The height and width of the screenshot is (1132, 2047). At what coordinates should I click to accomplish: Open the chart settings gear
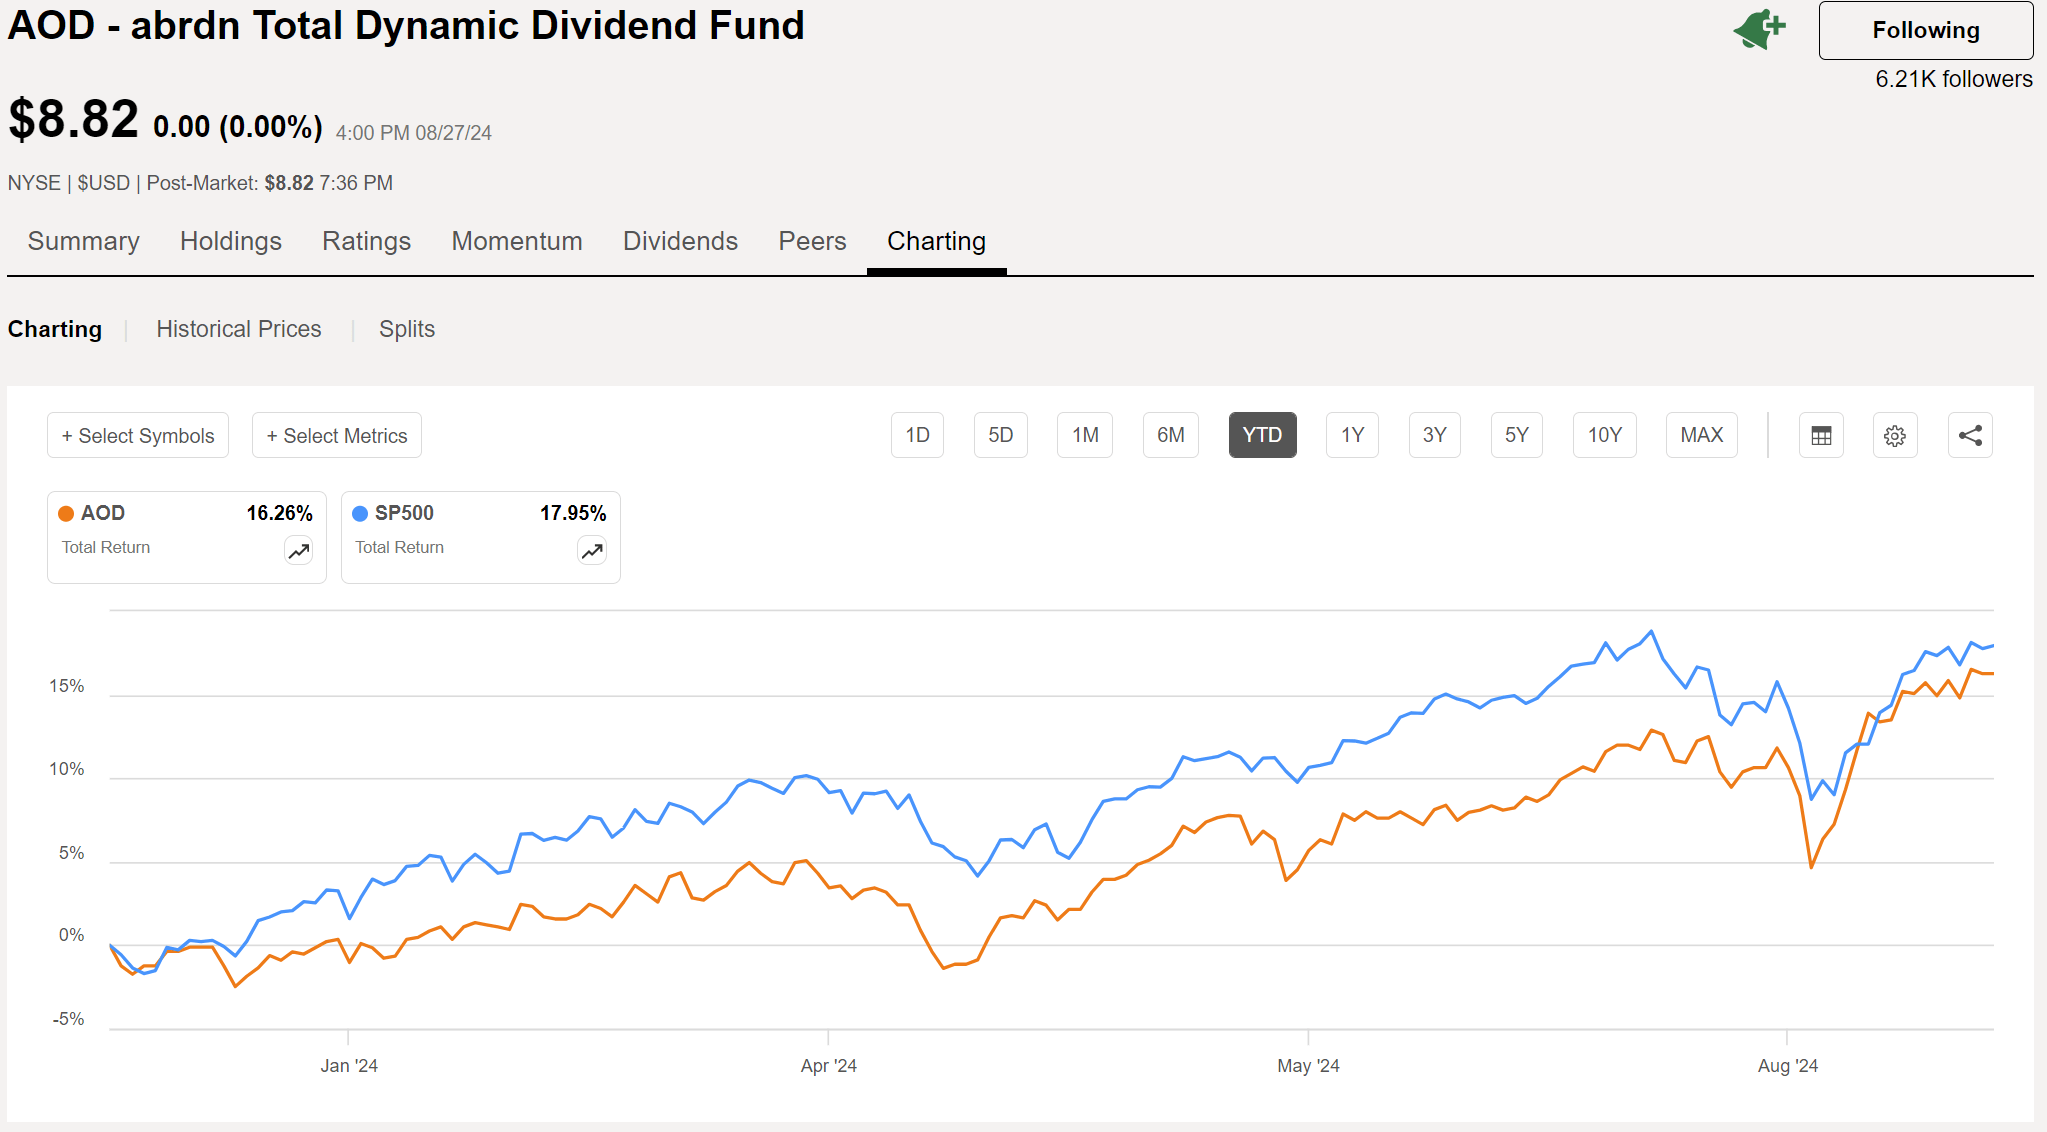pyautogui.click(x=1895, y=435)
